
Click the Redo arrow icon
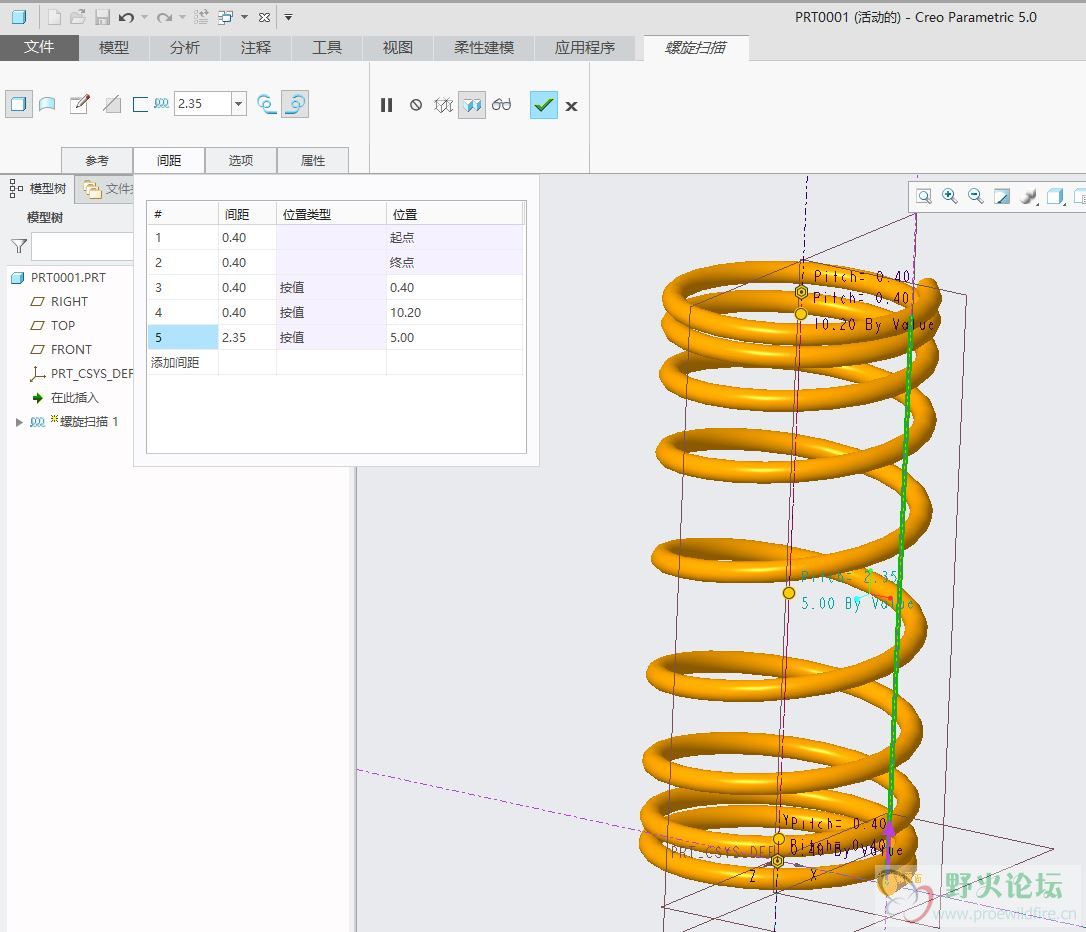point(164,17)
